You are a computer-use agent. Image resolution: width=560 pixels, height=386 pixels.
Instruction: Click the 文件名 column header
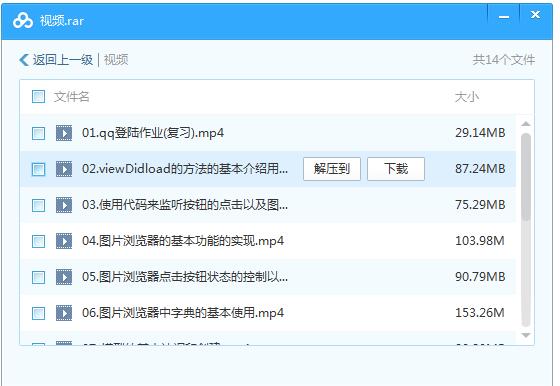[71, 96]
